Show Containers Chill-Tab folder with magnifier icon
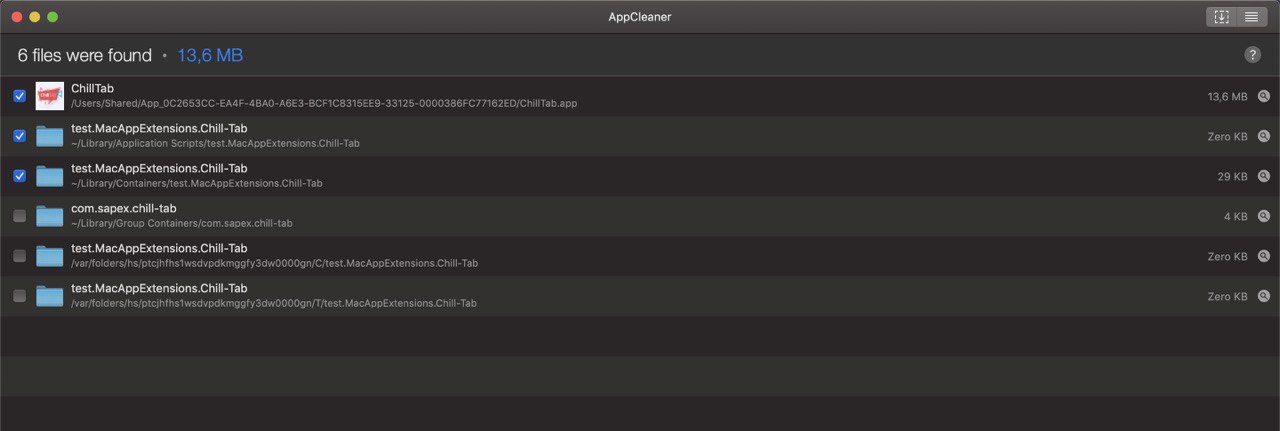This screenshot has height=431, width=1280. coord(1264,176)
